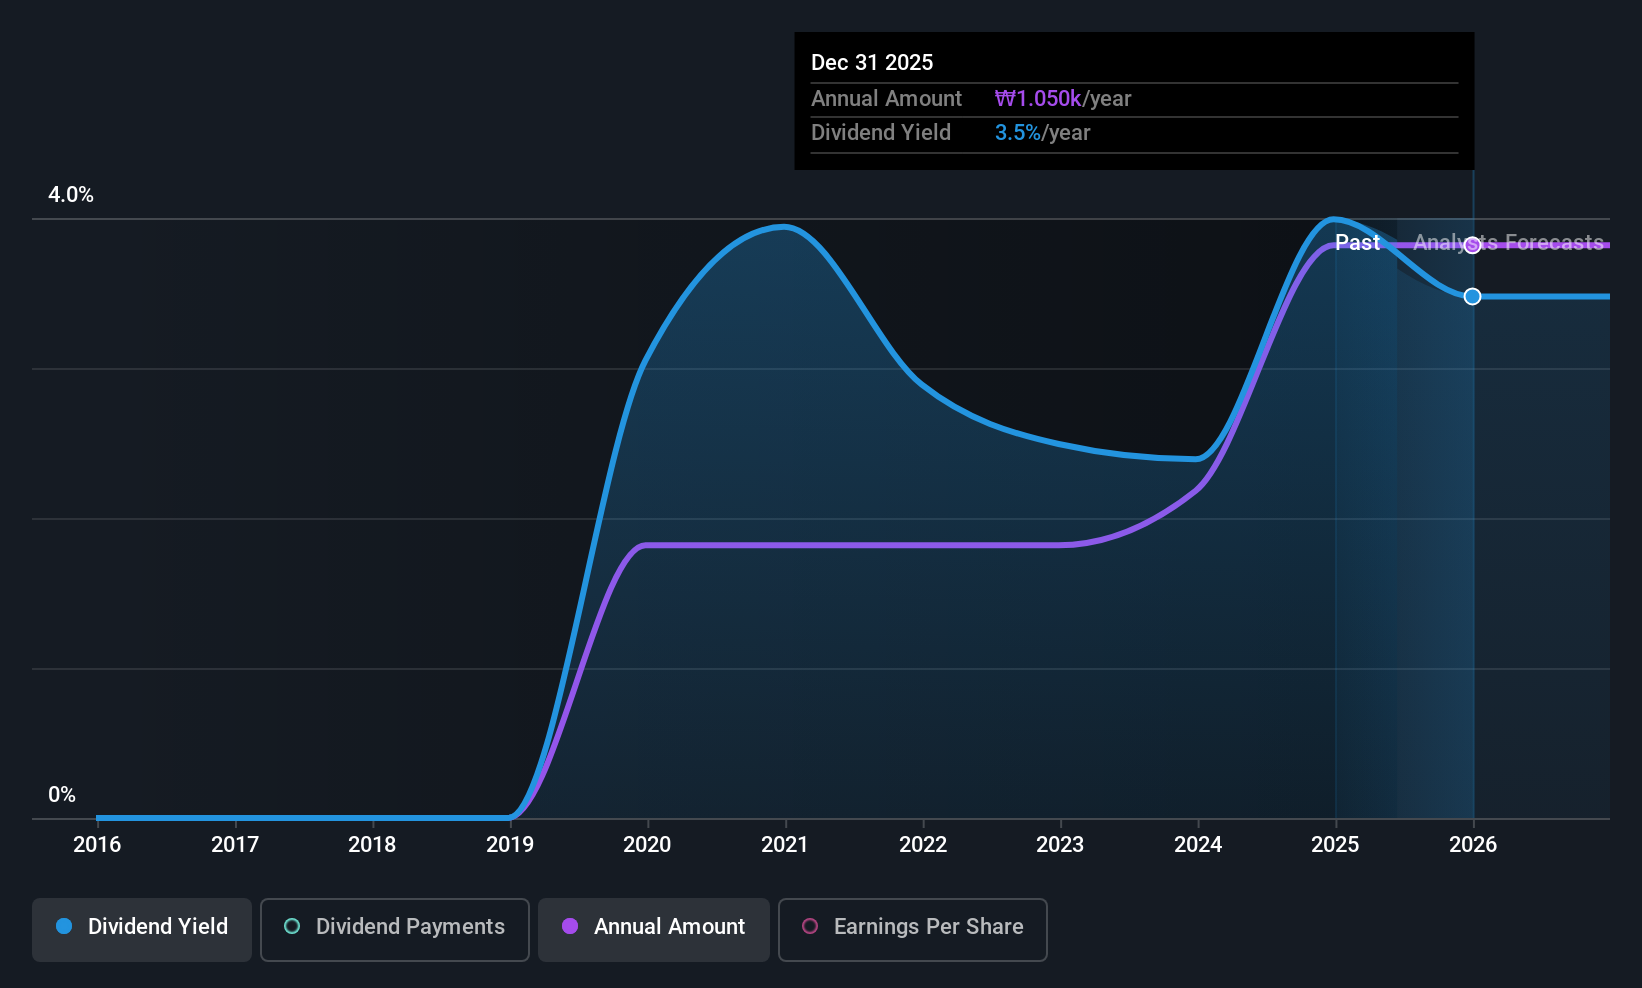Viewport: 1642px width, 988px height.
Task: Click the 2018 x-axis label
Action: tap(372, 845)
